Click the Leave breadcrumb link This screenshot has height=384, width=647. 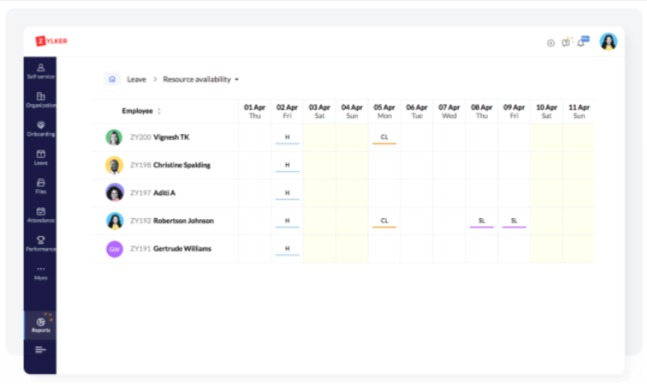coord(136,79)
